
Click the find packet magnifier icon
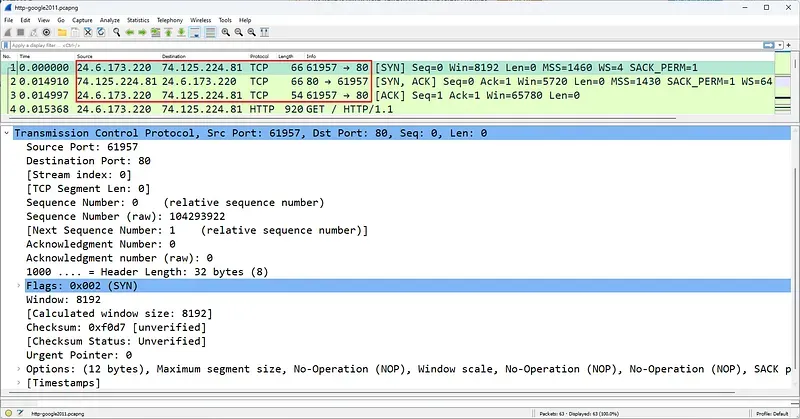point(116,32)
